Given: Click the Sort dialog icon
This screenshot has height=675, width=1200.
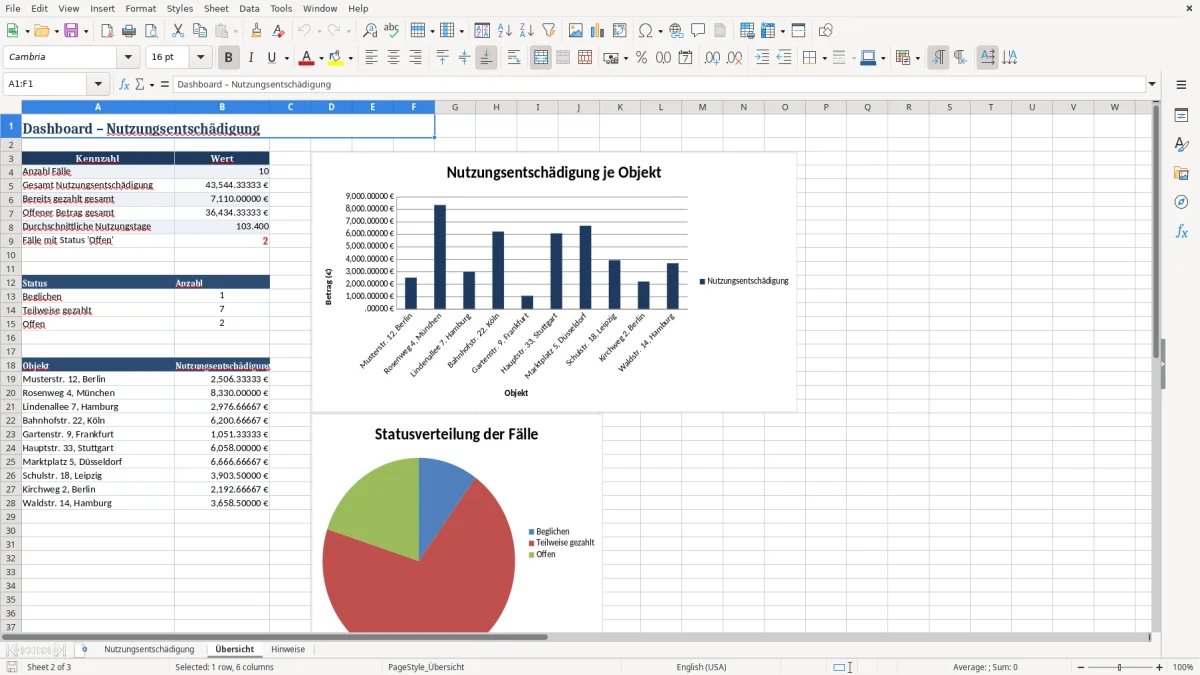Looking at the screenshot, I should [482, 31].
